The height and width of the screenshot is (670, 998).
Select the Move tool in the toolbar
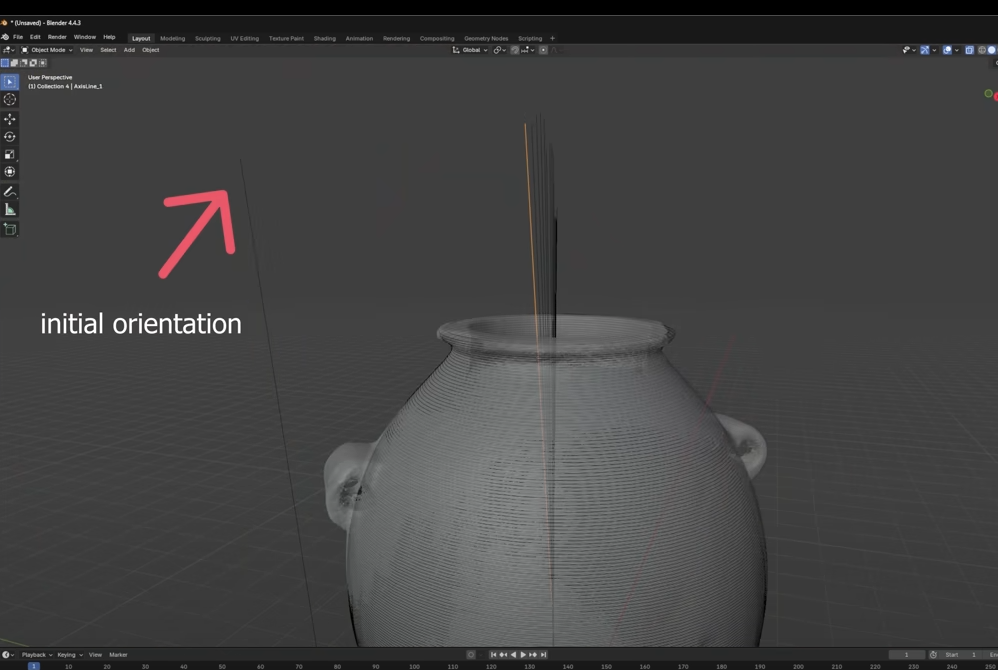pyautogui.click(x=10, y=119)
